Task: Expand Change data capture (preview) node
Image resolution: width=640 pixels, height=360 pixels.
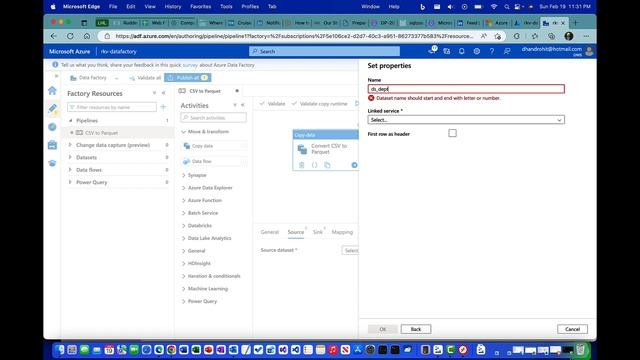Action: click(x=70, y=145)
